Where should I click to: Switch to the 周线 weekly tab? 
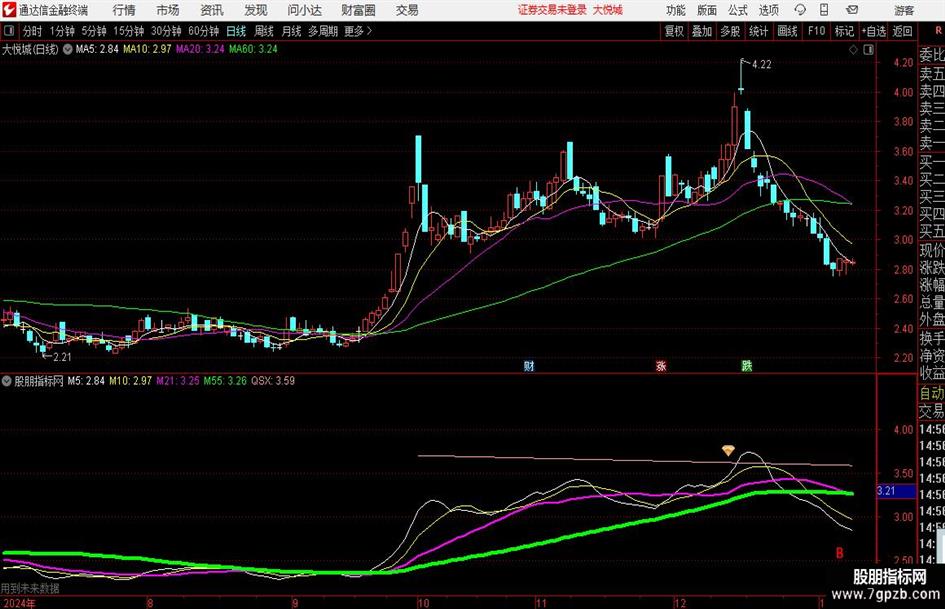click(264, 31)
